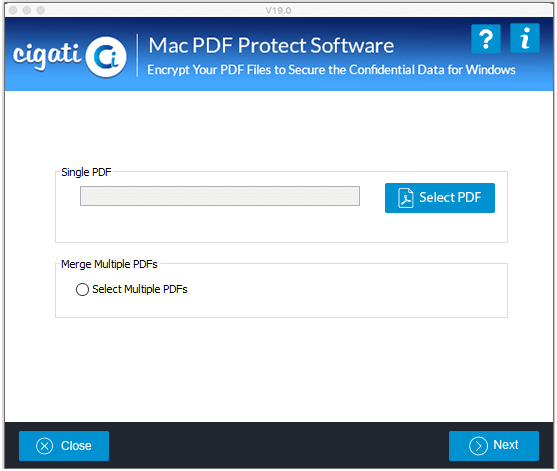Click the green maximize window dot
Viewport: 557px width, 471px height.
point(41,10)
